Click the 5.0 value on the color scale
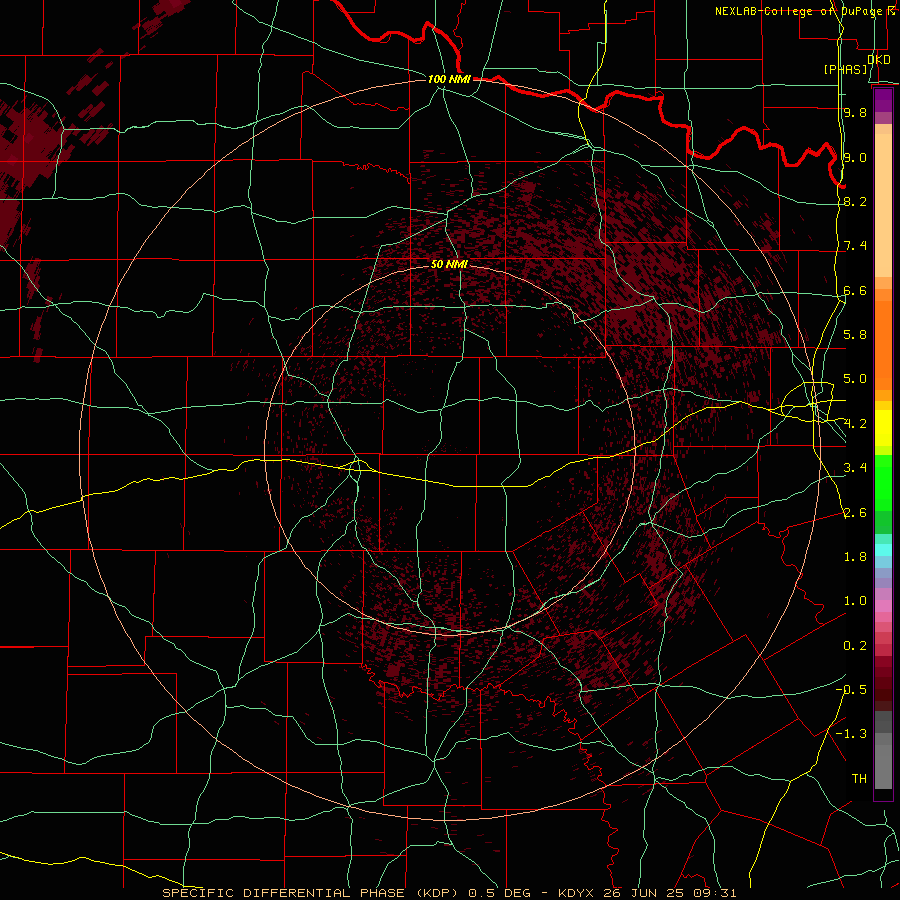 (x=855, y=379)
